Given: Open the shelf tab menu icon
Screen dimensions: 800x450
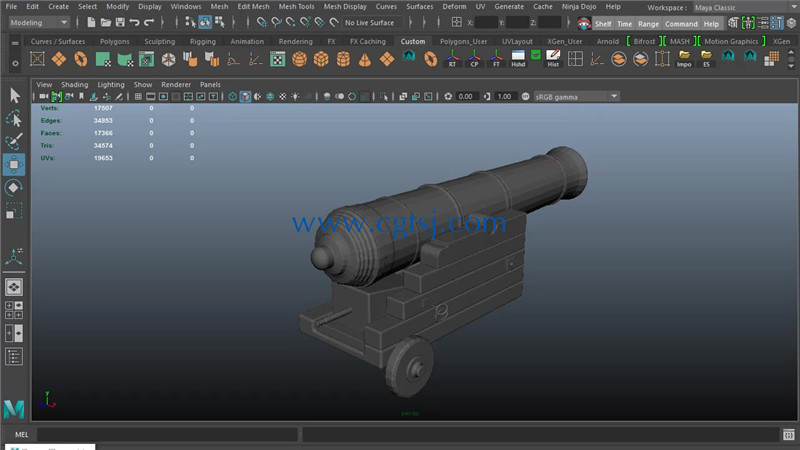Looking at the screenshot, I should pyautogui.click(x=15, y=43).
